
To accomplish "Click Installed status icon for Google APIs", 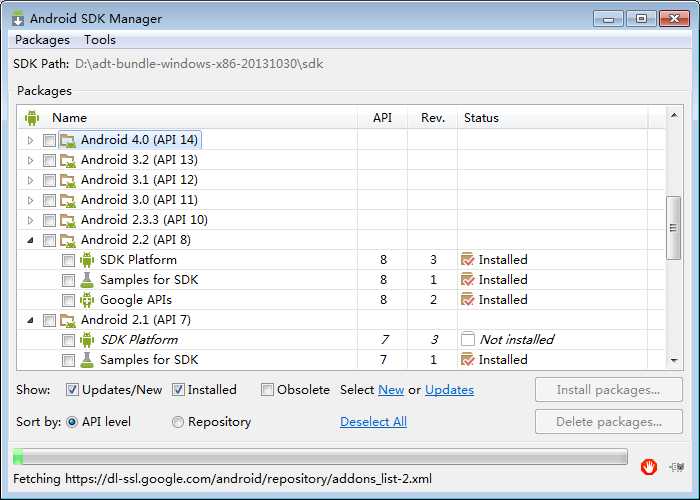I will (x=467, y=300).
